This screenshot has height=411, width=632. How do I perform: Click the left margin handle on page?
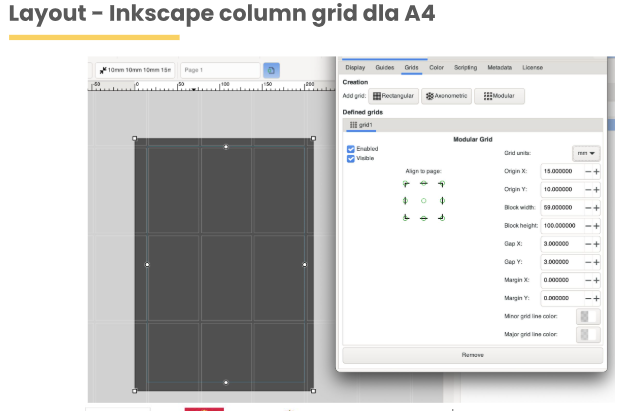pyautogui.click(x=147, y=265)
